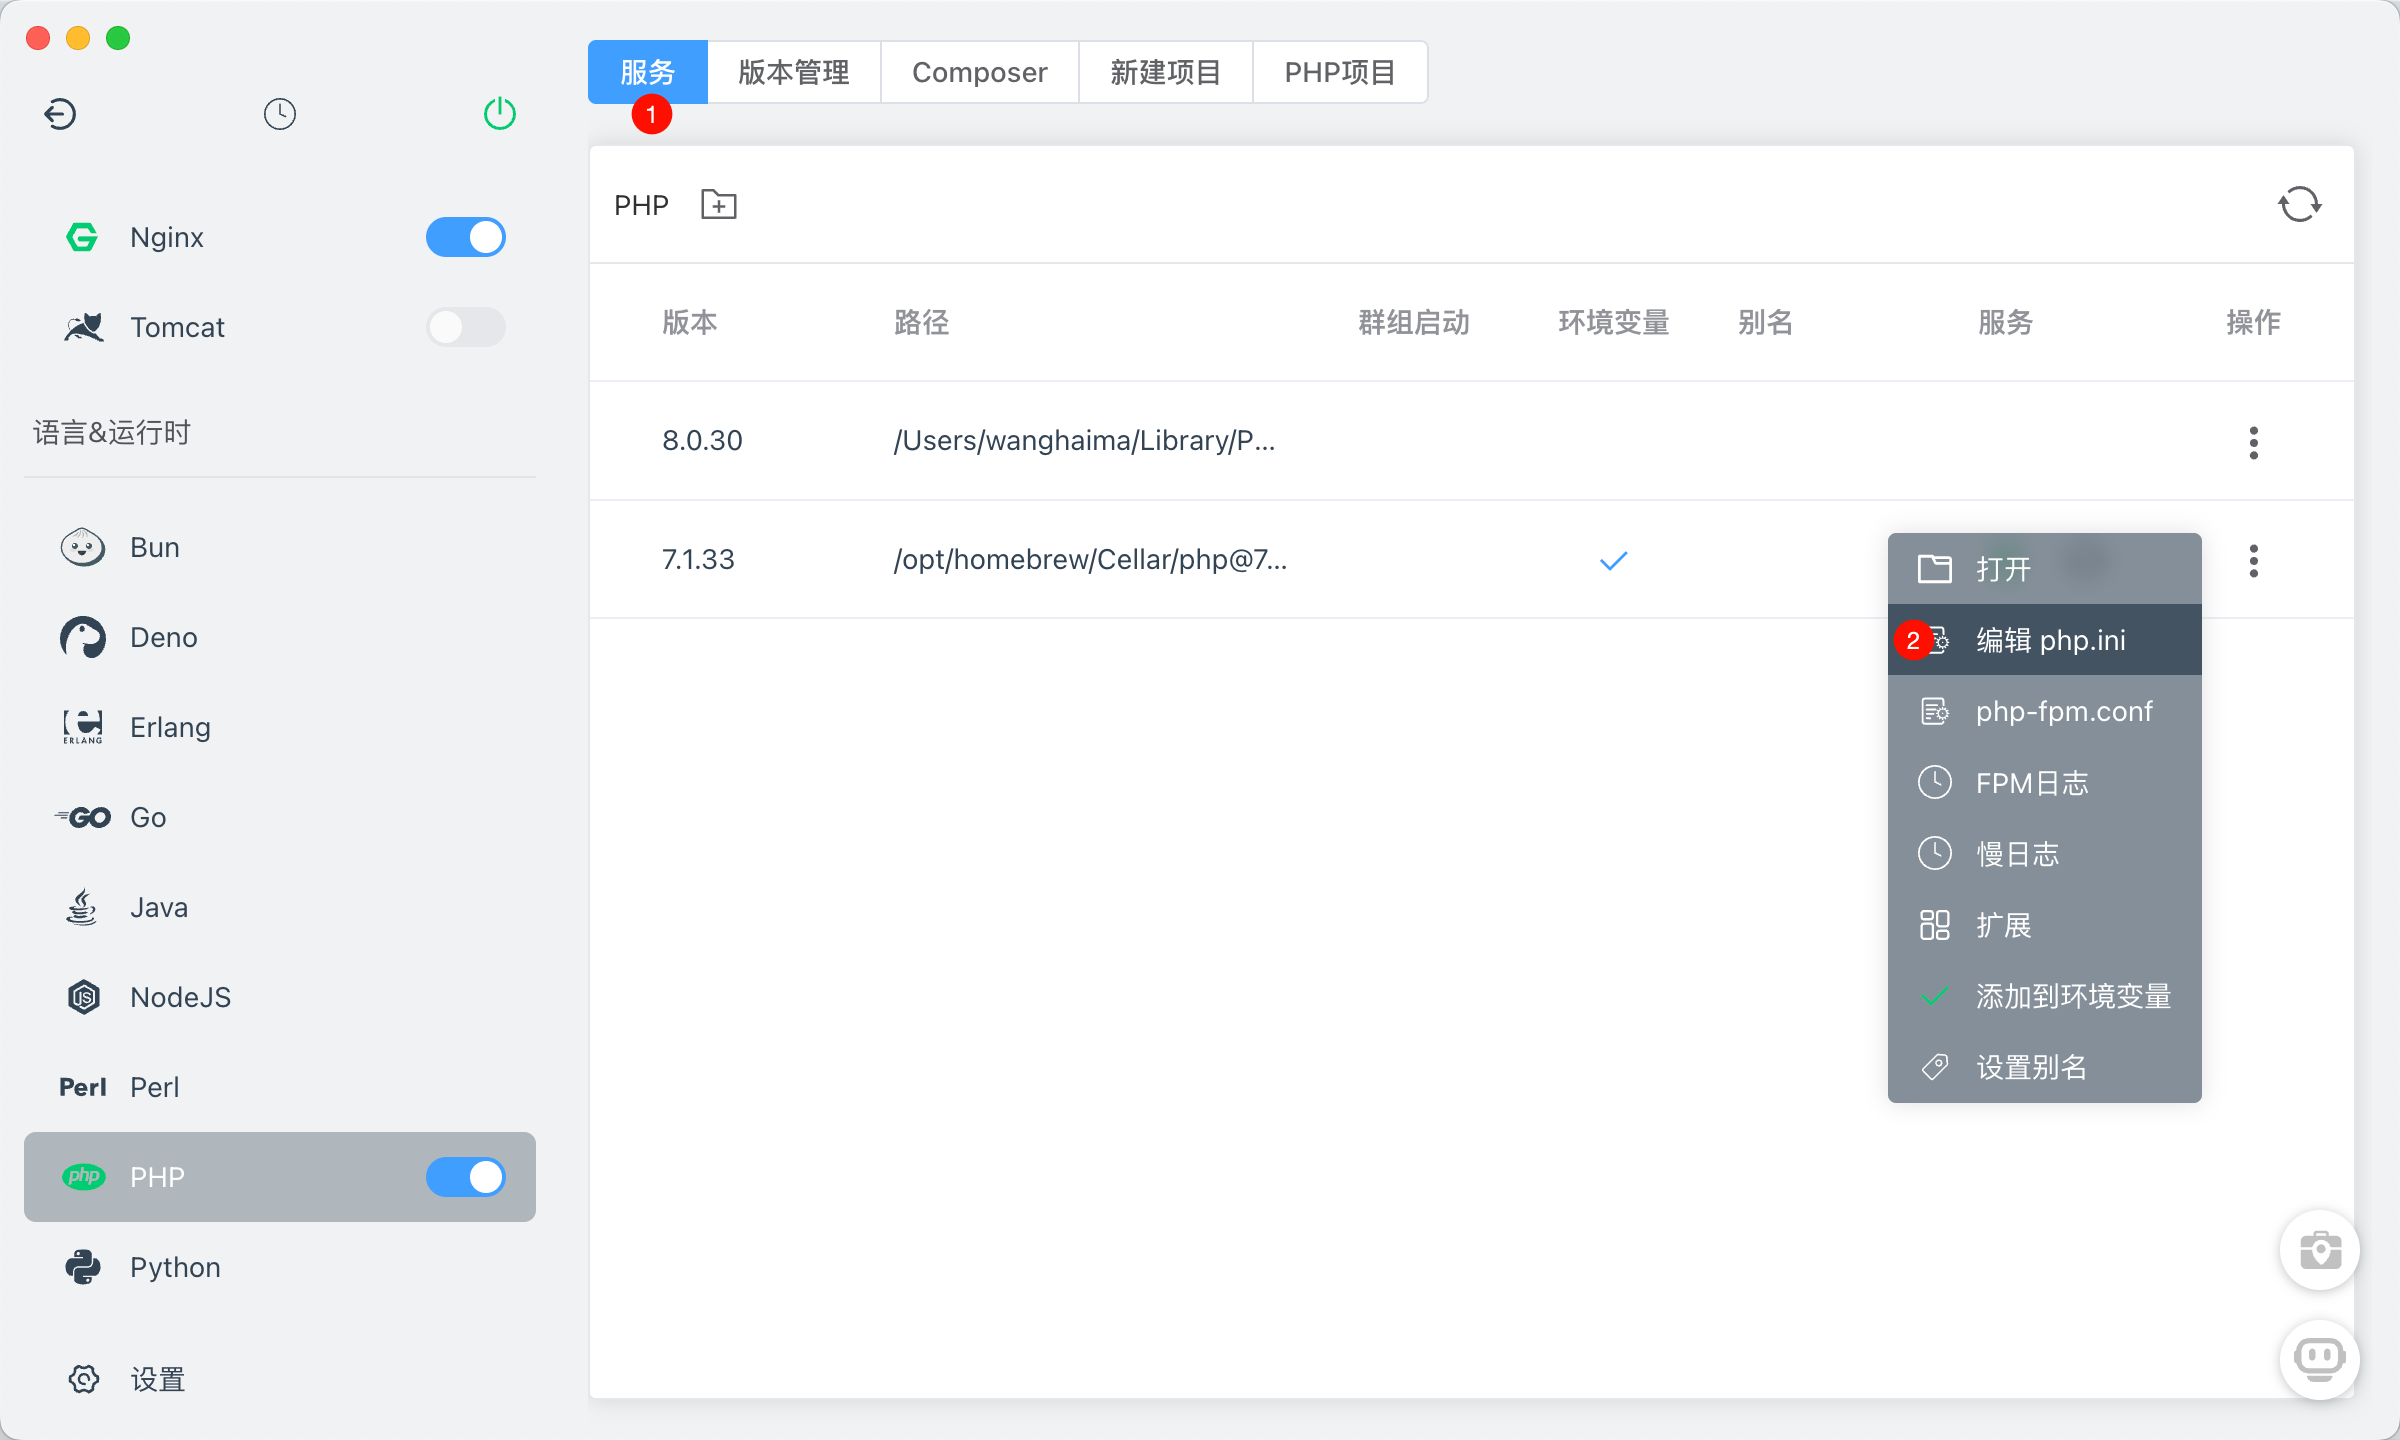This screenshot has width=2400, height=1440.
Task: Choose 设置别名 in the context menu
Action: pos(2045,1067)
